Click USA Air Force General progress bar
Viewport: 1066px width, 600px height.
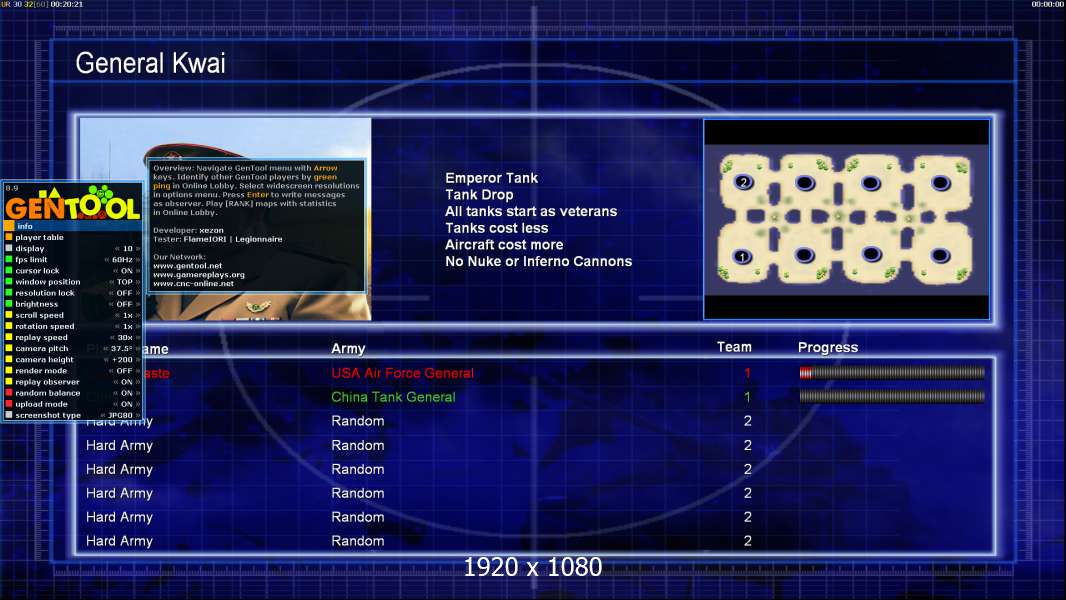tap(892, 372)
